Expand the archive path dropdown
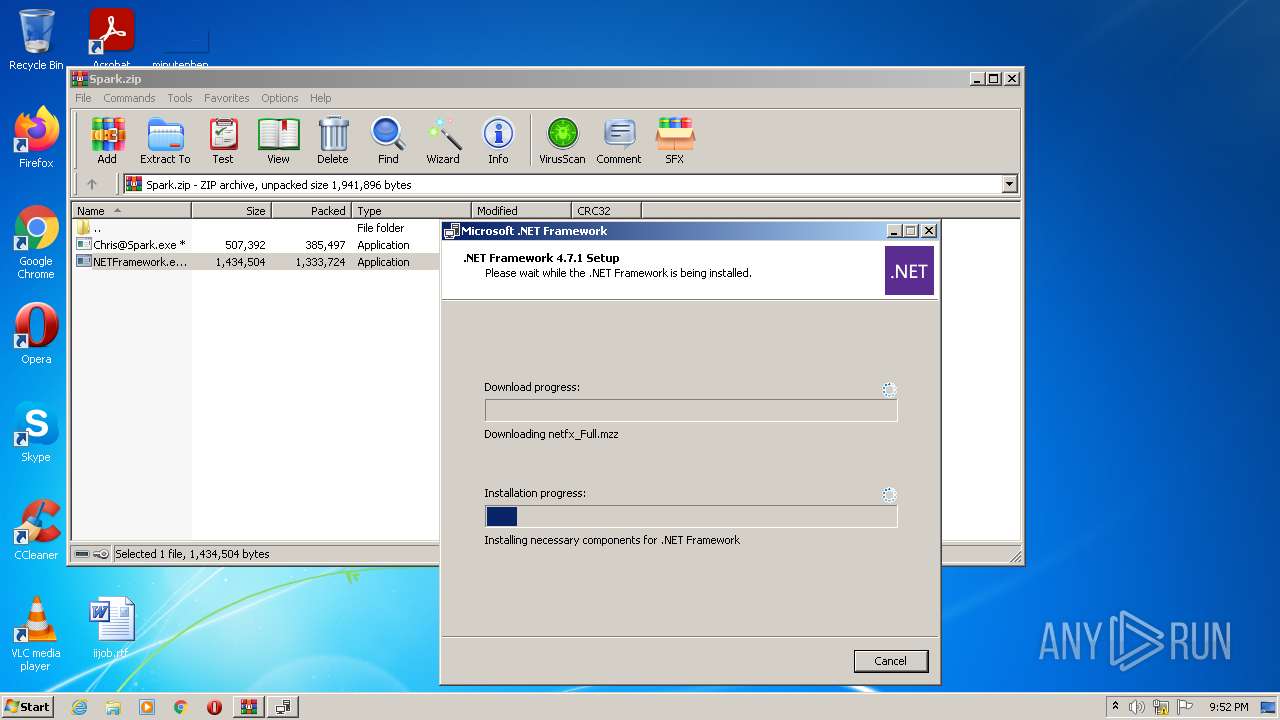The height and width of the screenshot is (720, 1280). click(x=1009, y=184)
